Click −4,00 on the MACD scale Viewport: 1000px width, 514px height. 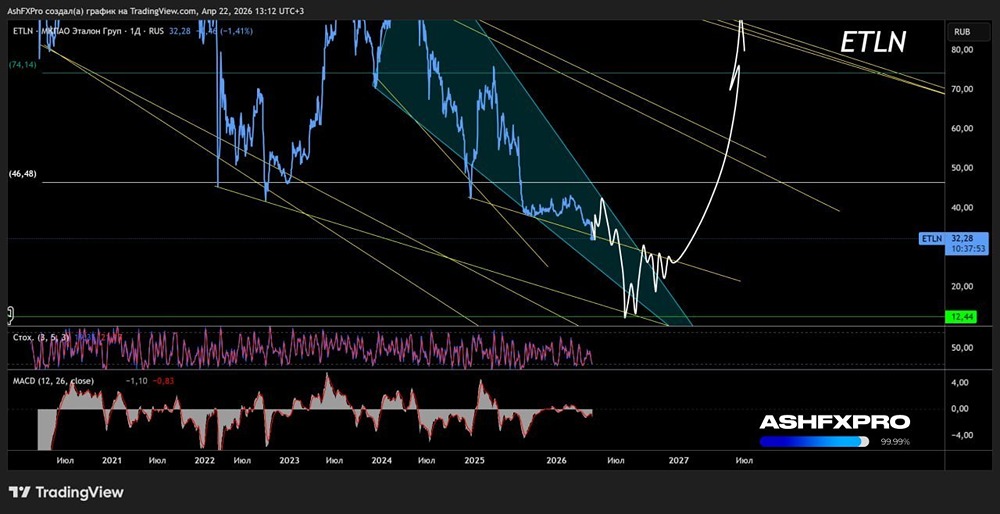962,435
